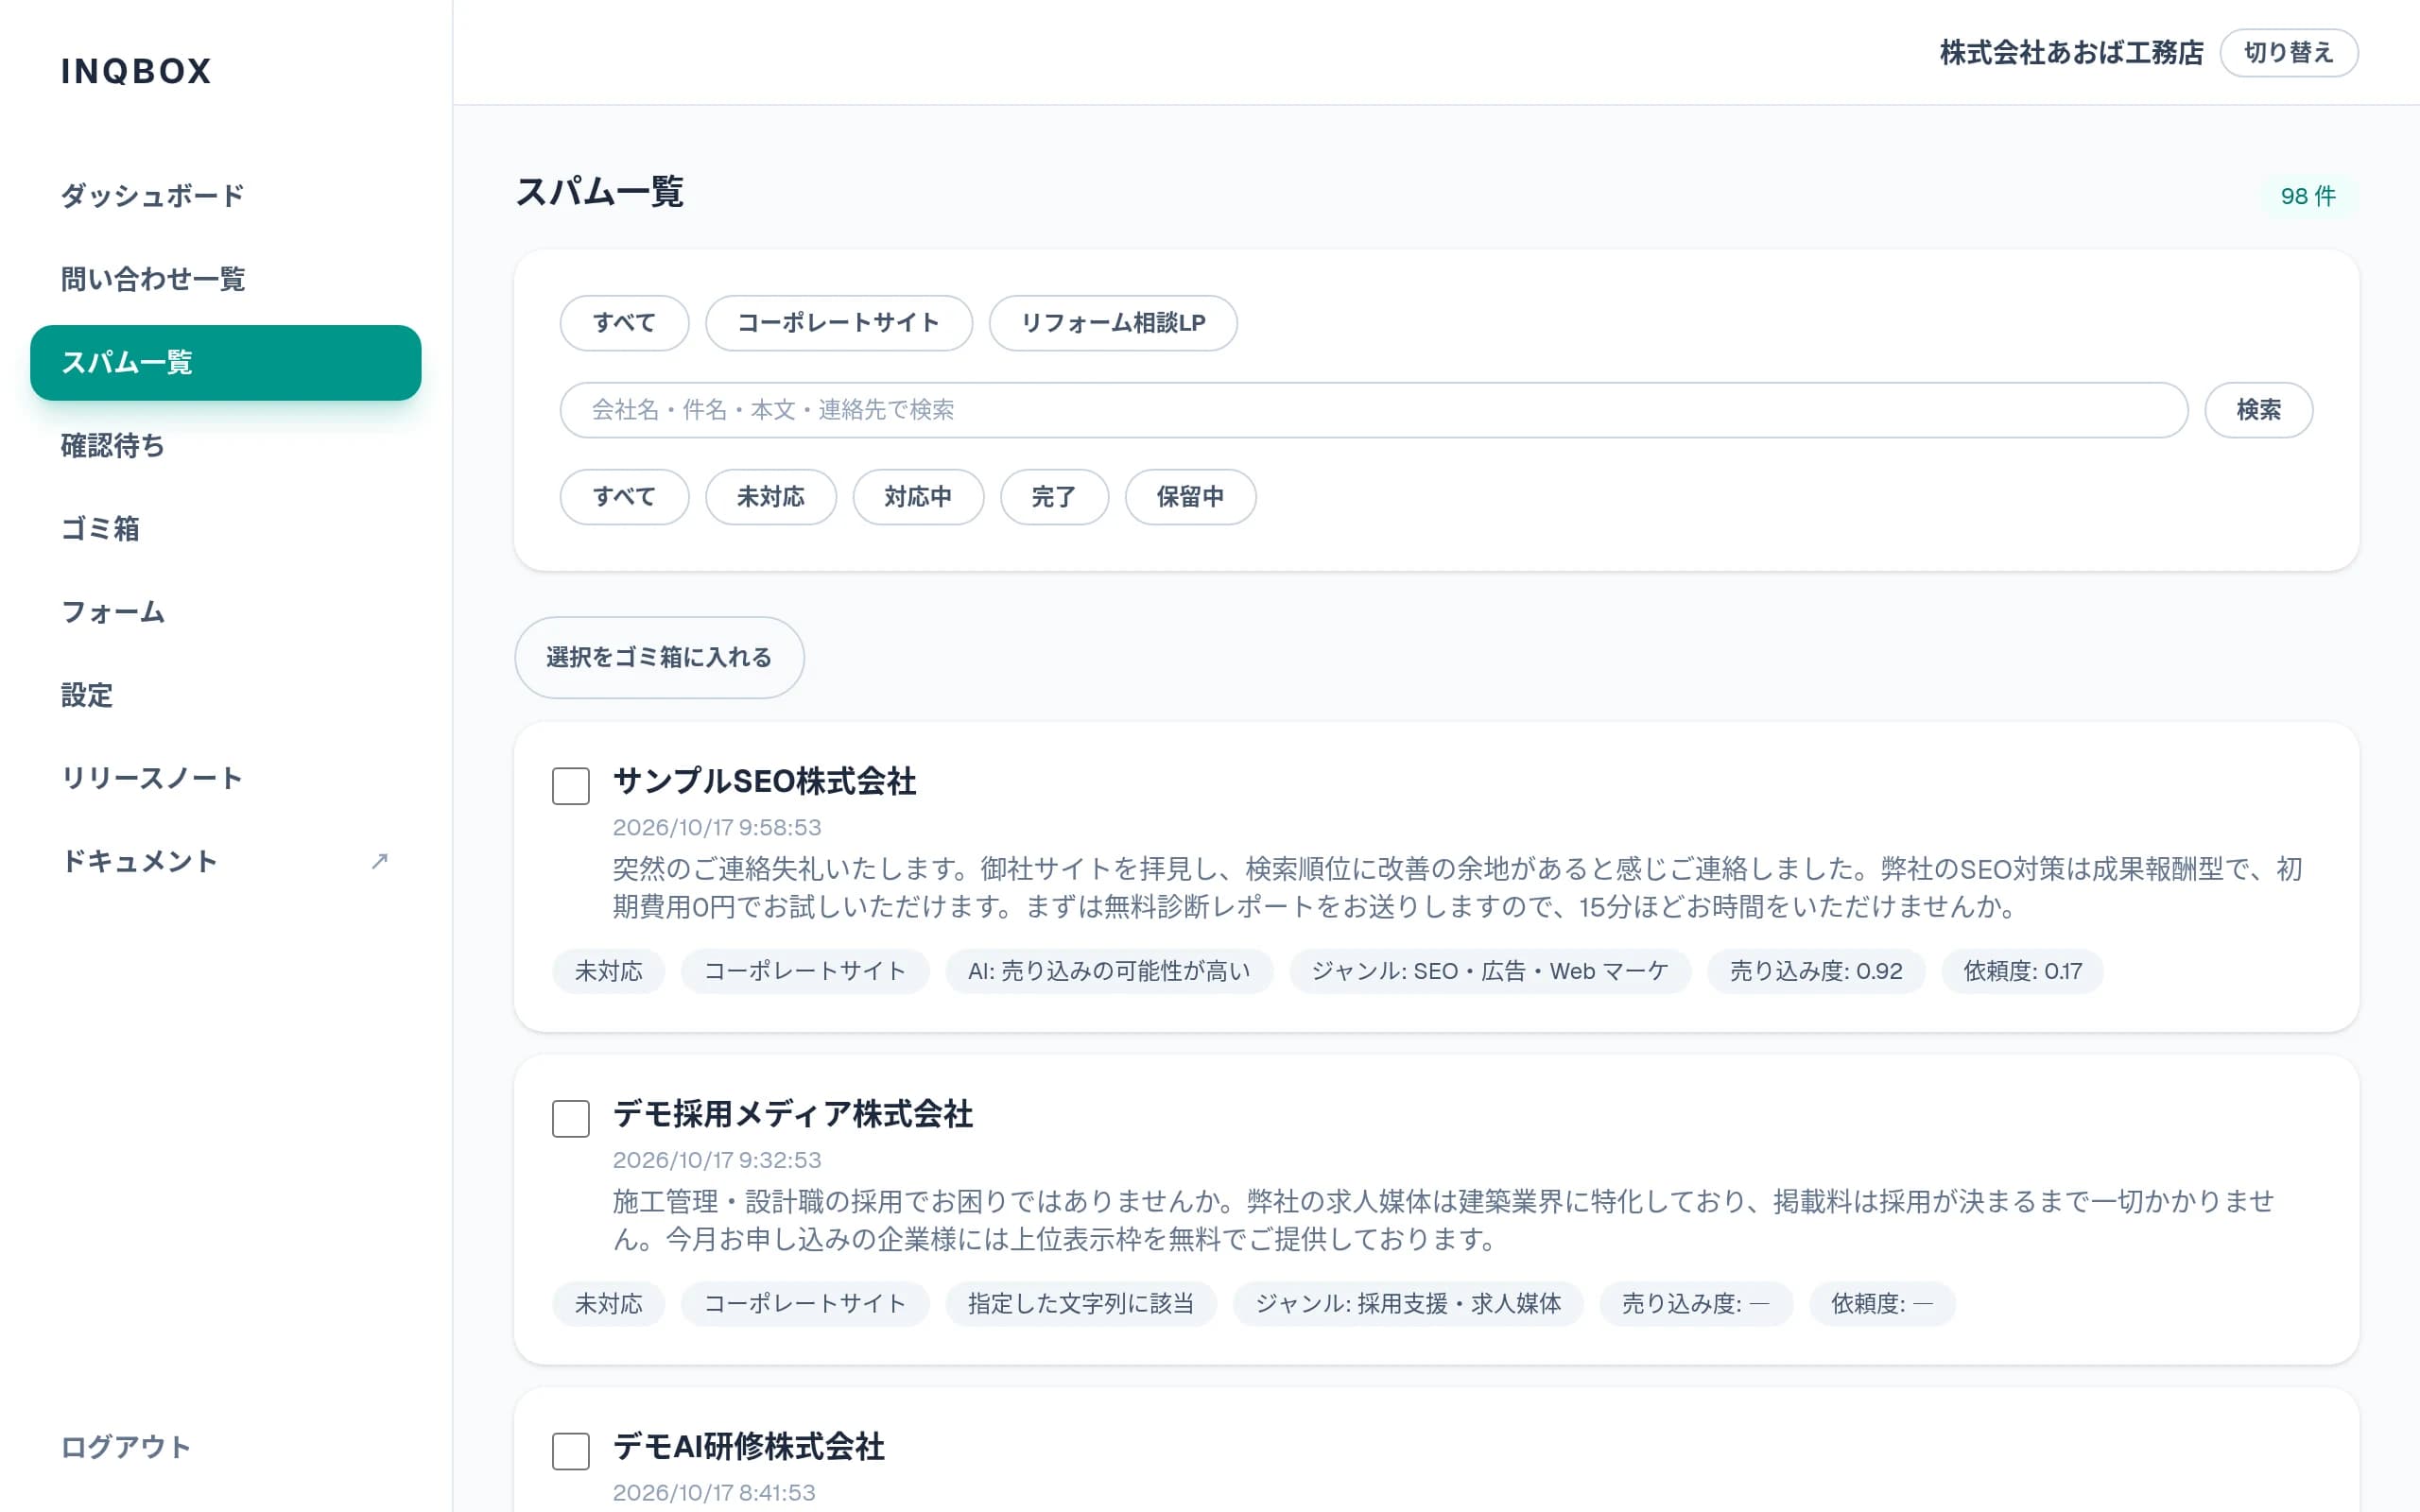Click the search input for 会社名・件名・本文
The height and width of the screenshot is (1512, 2420).
tap(1373, 410)
